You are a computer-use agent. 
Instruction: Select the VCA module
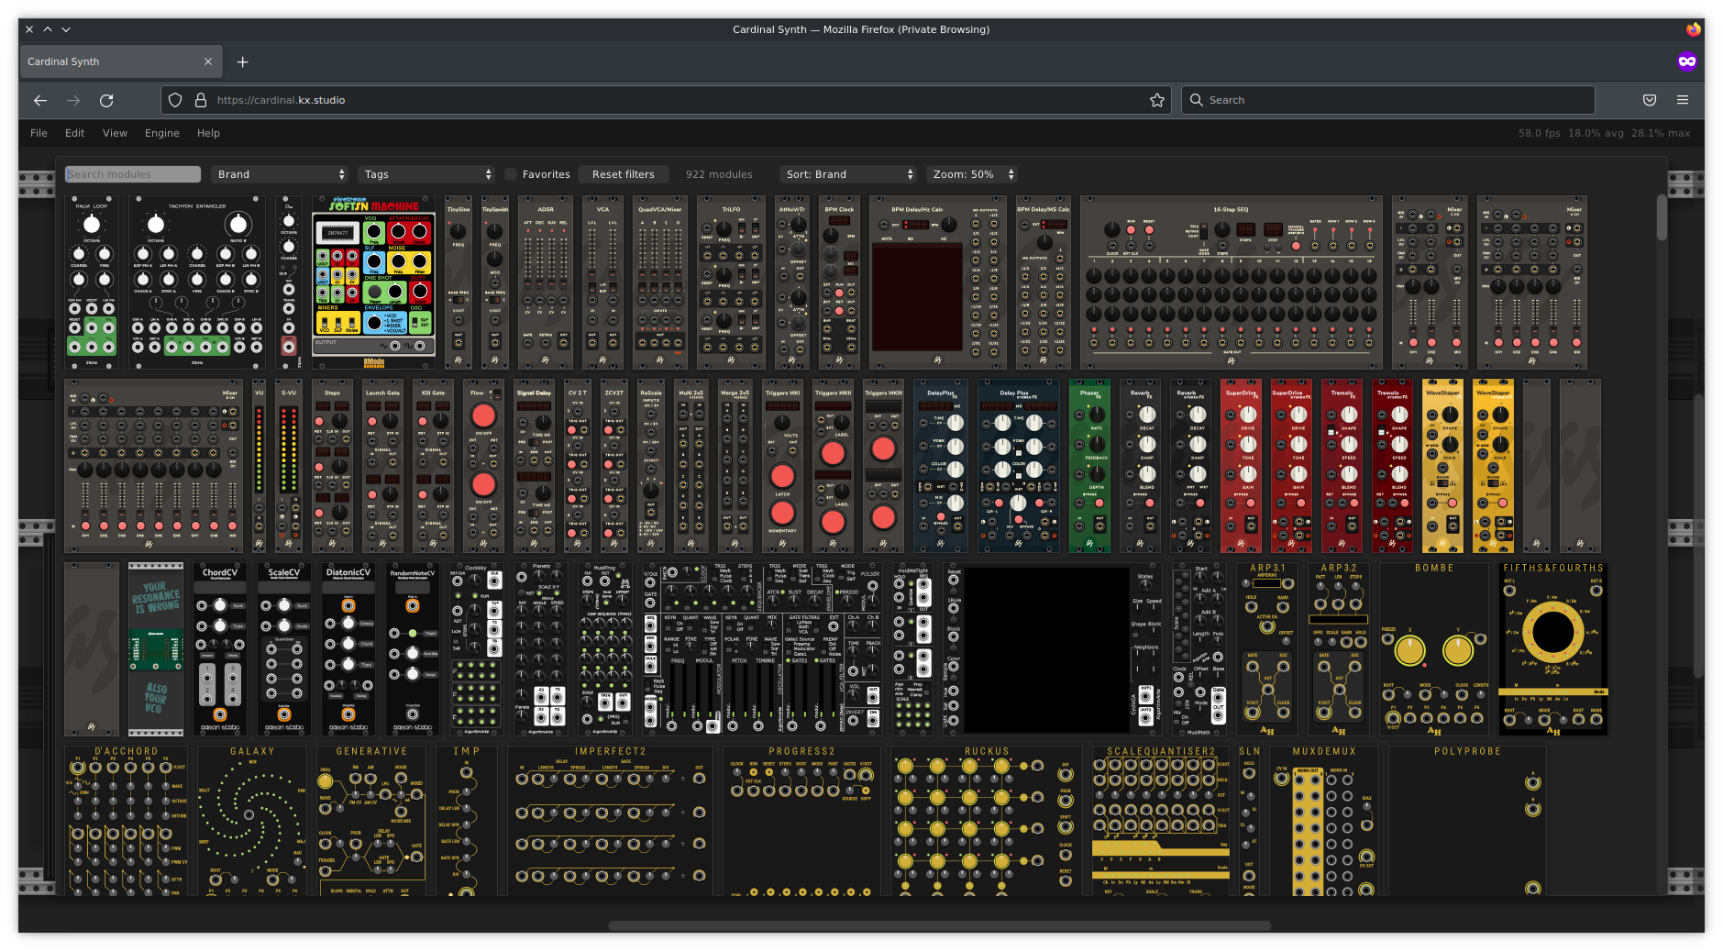pos(603,282)
